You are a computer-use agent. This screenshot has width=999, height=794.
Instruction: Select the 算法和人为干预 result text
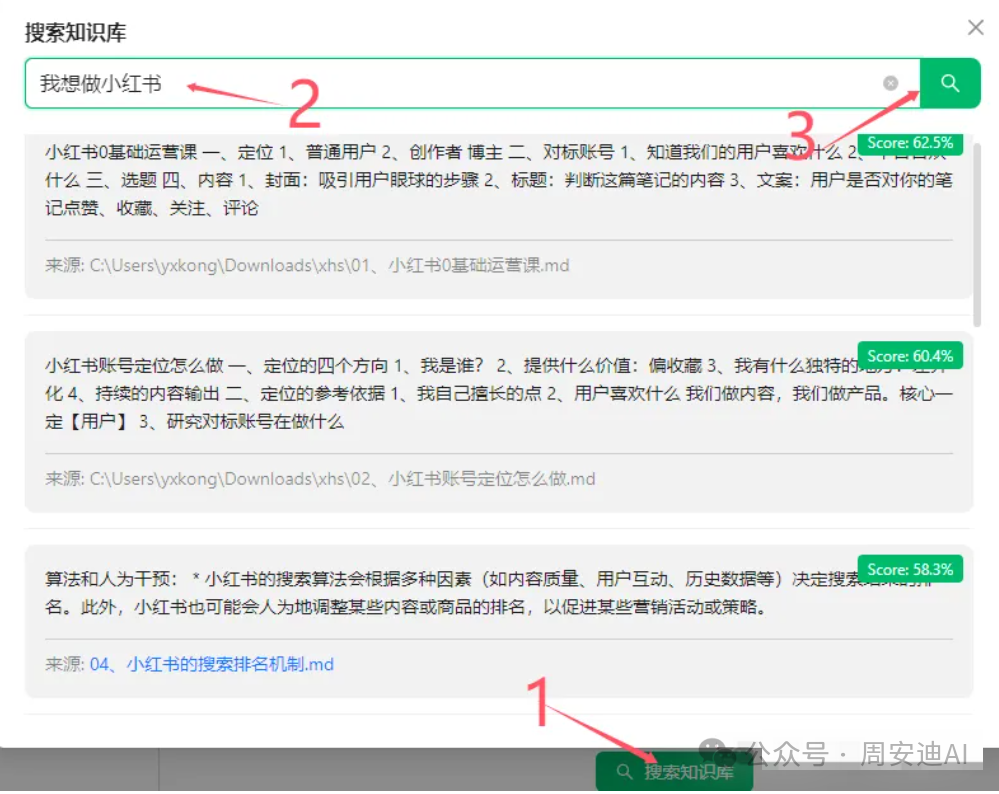491,593
